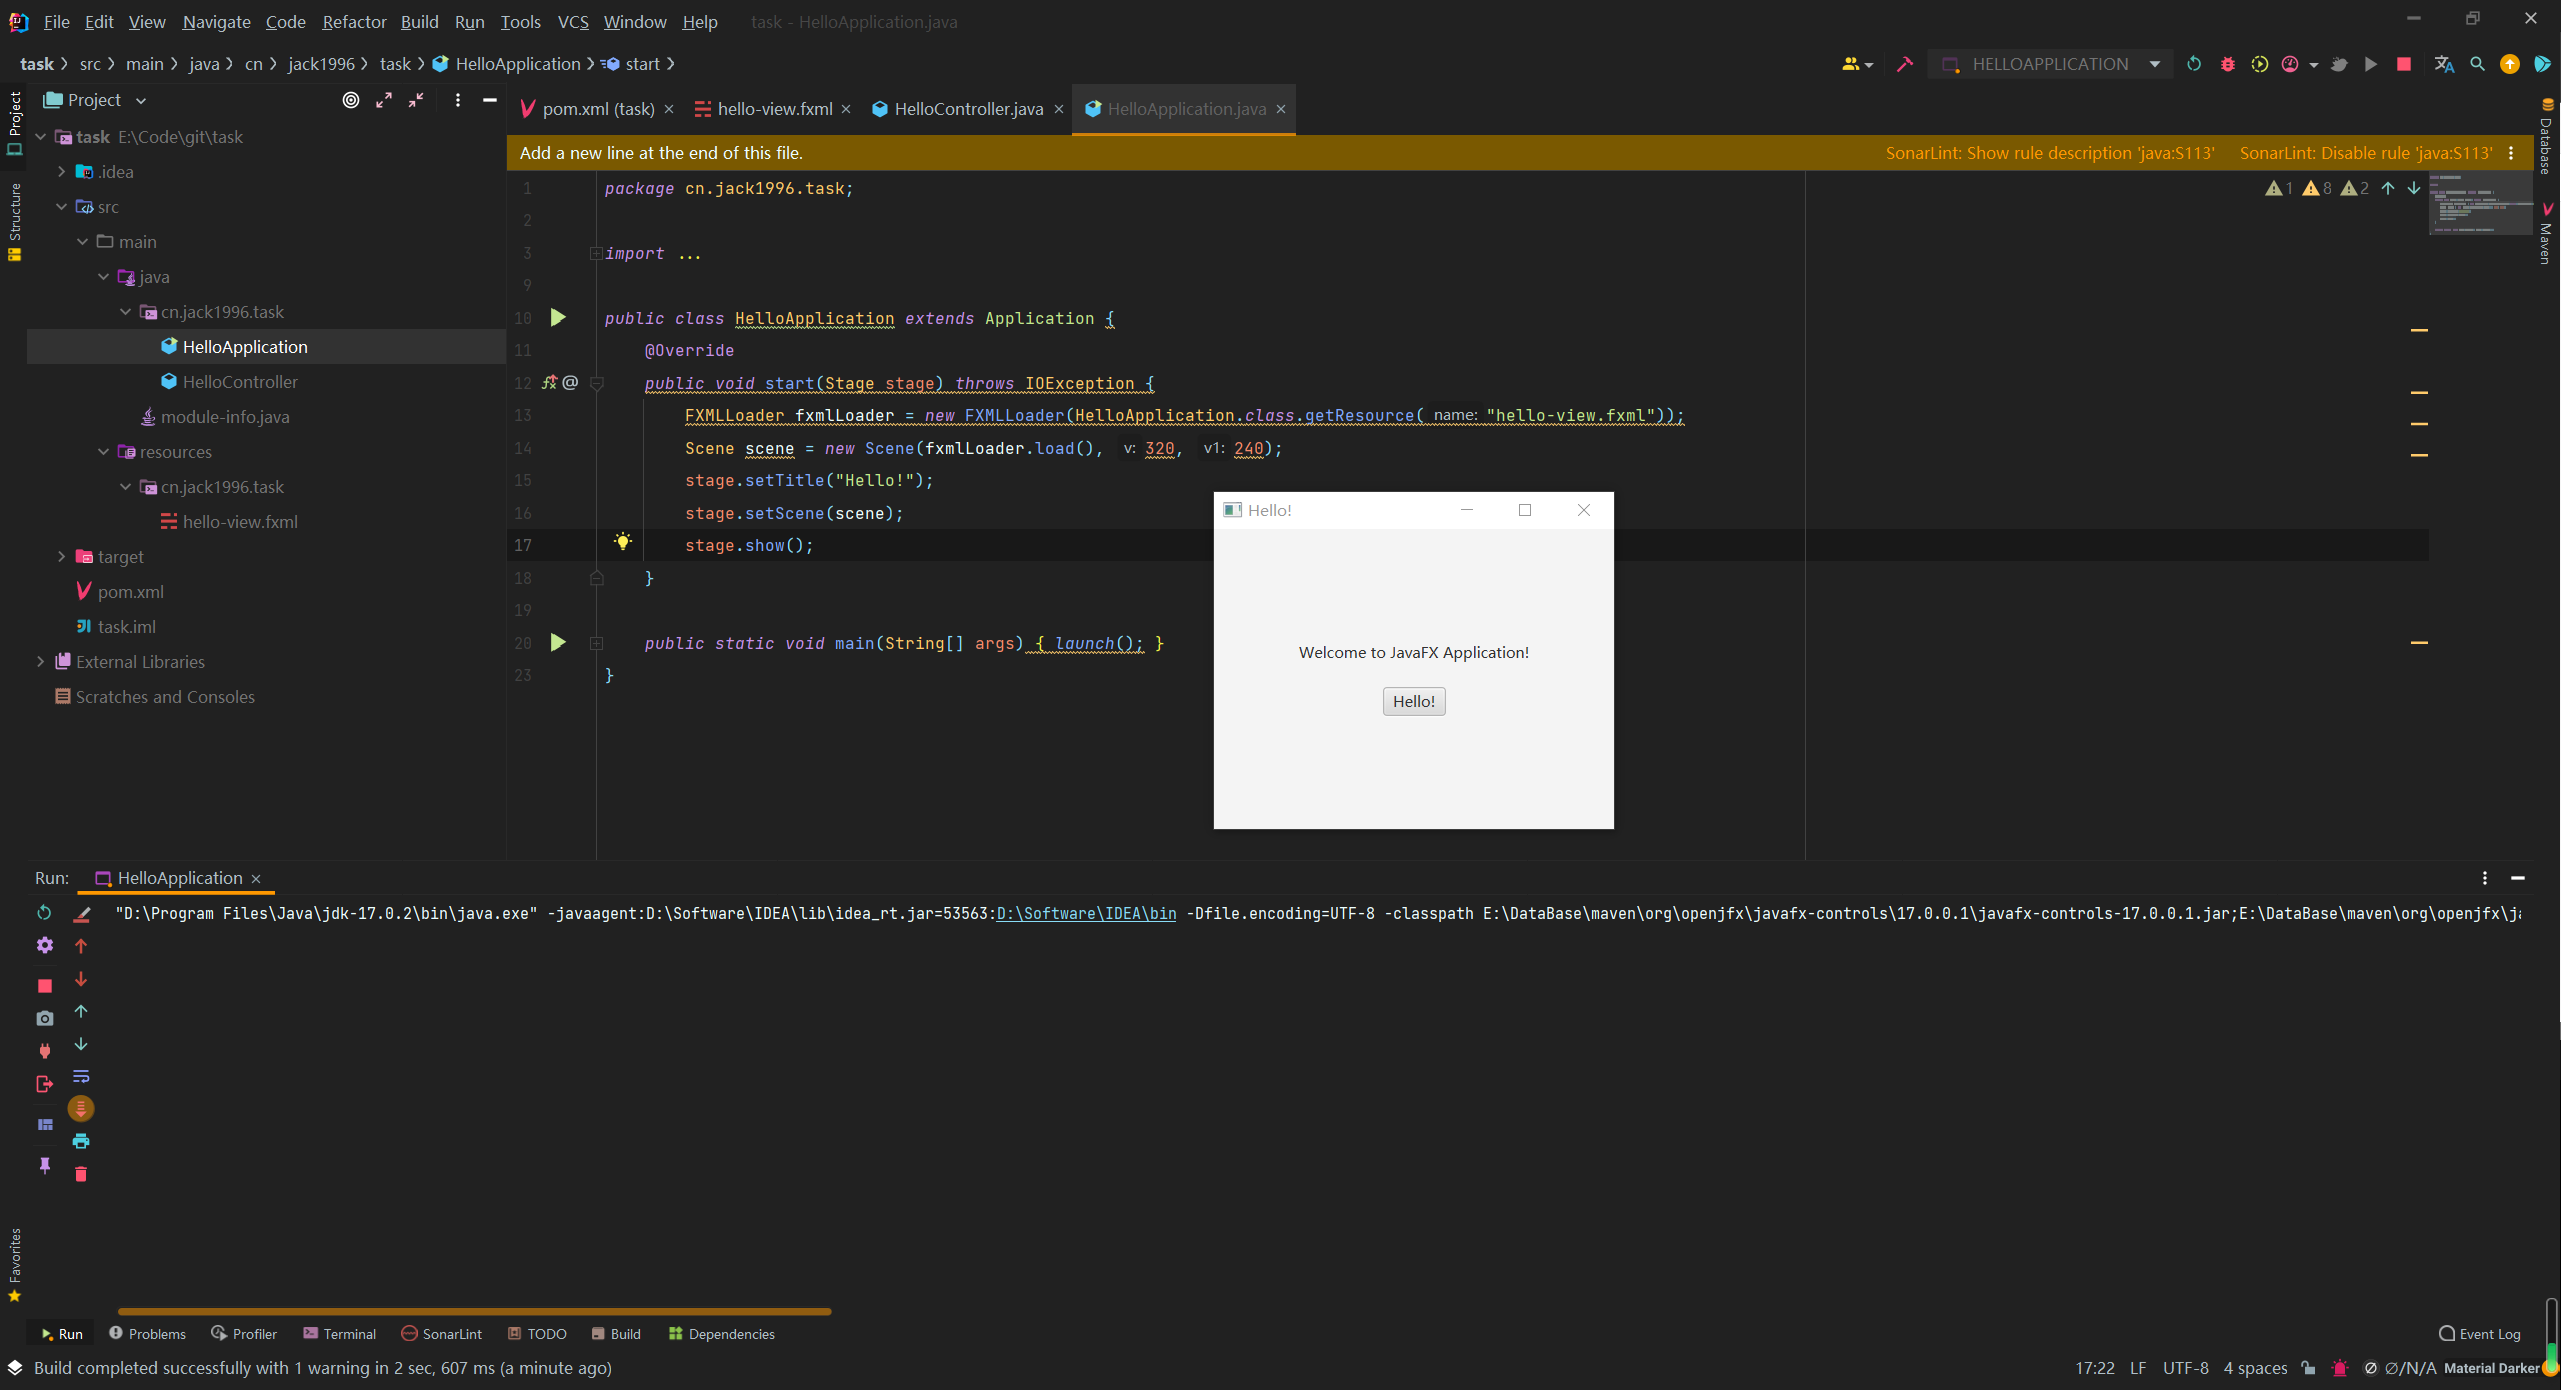Start debugging with the bug icon
This screenshot has height=1390, width=2561.
(x=2228, y=63)
